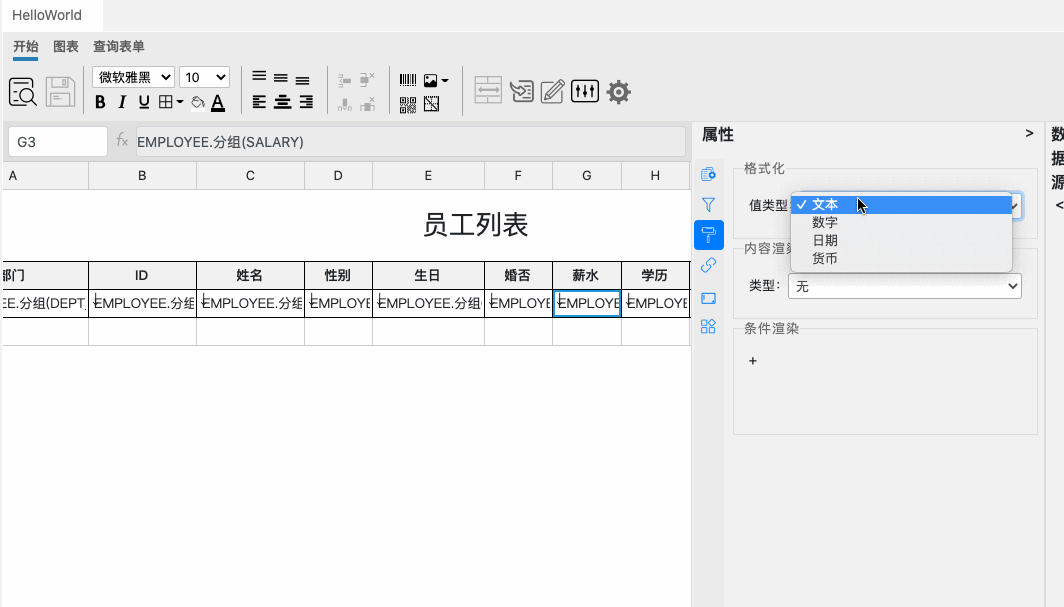Open the widgets grid side tab
This screenshot has width=1064, height=607.
708,327
